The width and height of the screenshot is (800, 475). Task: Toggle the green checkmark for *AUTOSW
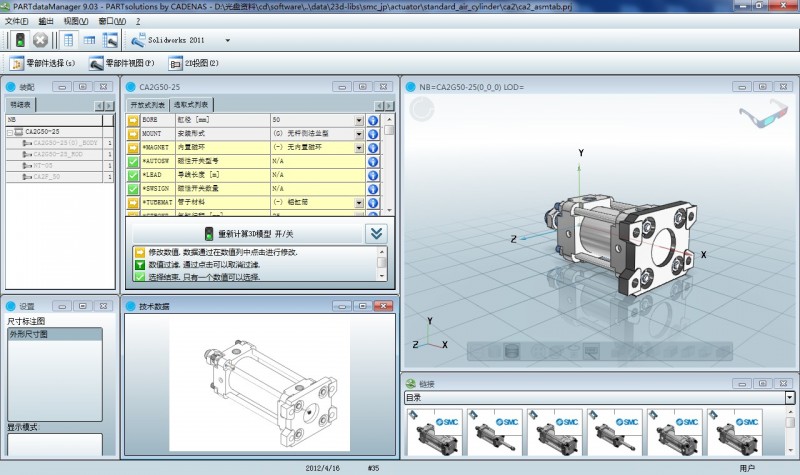(x=133, y=160)
